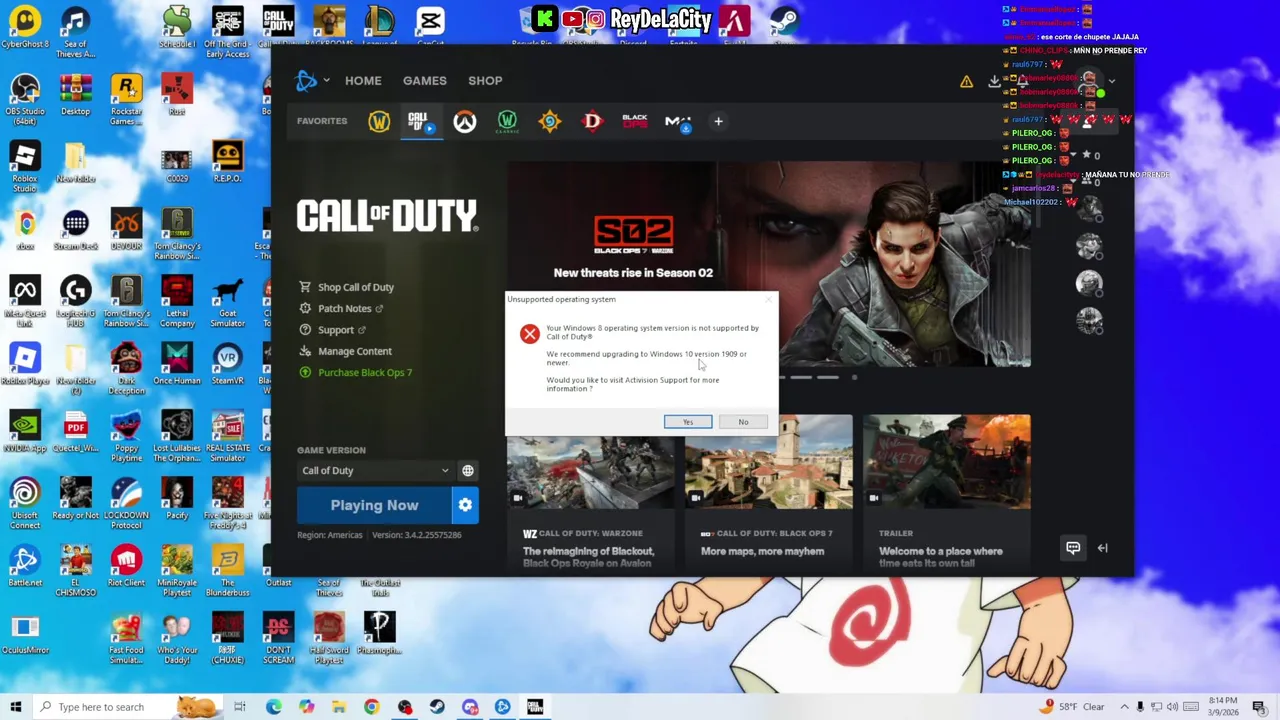This screenshot has height=720, width=1280.
Task: Open the Battle.net logo dropdown menu
Action: (326, 81)
